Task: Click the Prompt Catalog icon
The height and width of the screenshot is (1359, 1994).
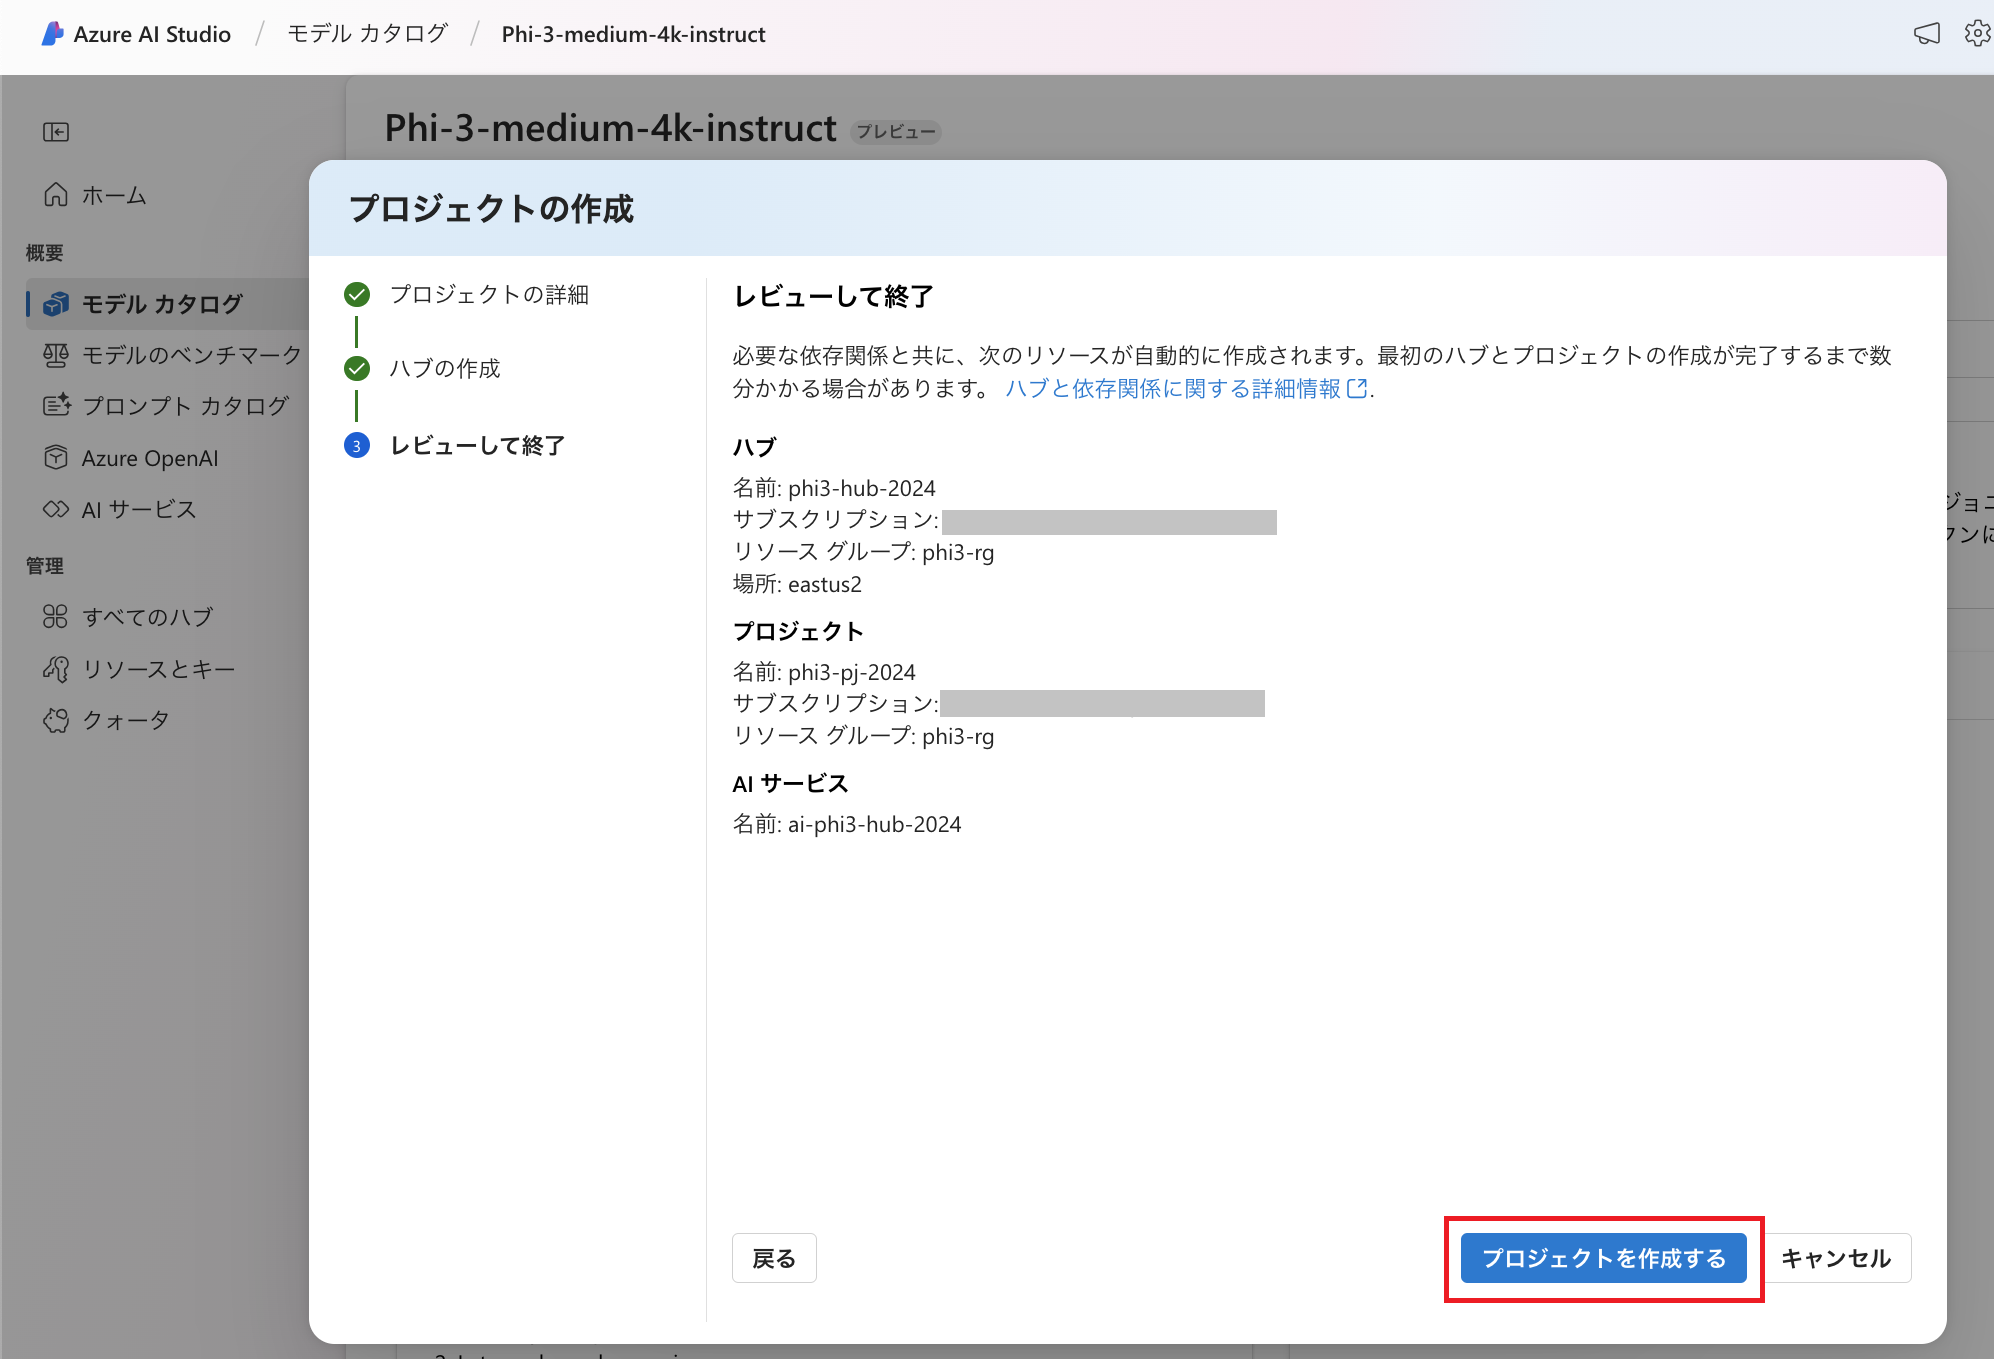Action: pos(57,405)
